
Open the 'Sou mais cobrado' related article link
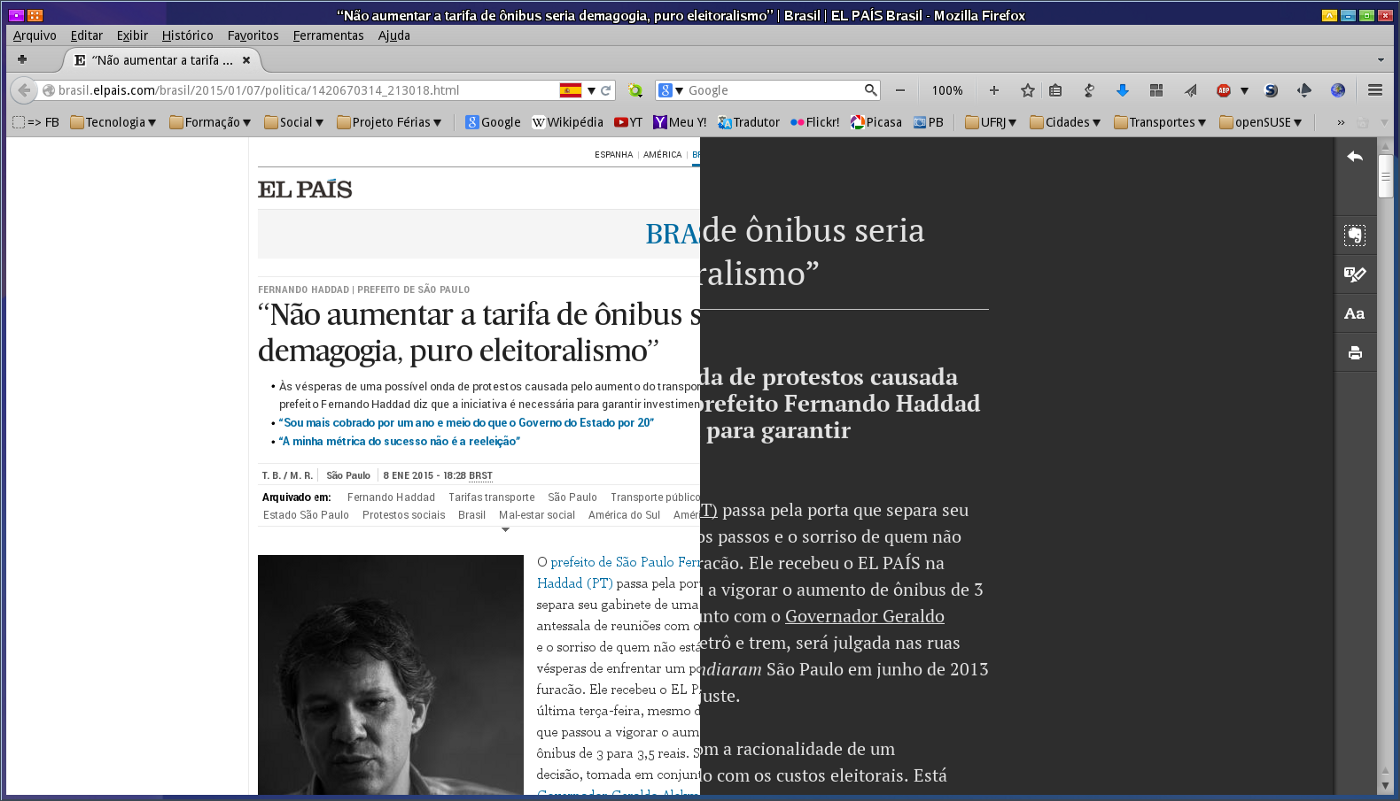pyautogui.click(x=466, y=423)
